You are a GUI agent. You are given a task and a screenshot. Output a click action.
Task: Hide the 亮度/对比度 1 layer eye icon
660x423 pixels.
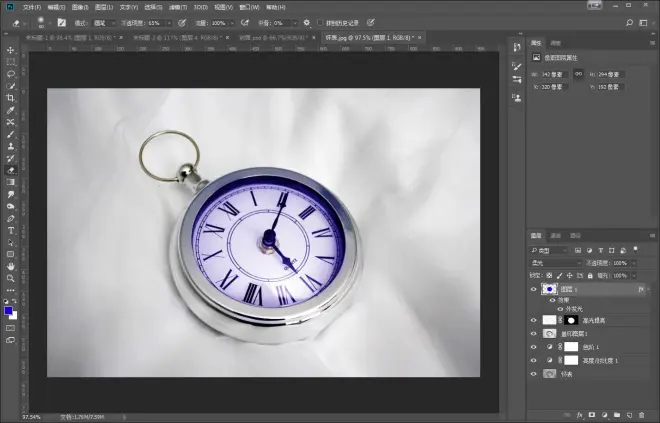(534, 361)
